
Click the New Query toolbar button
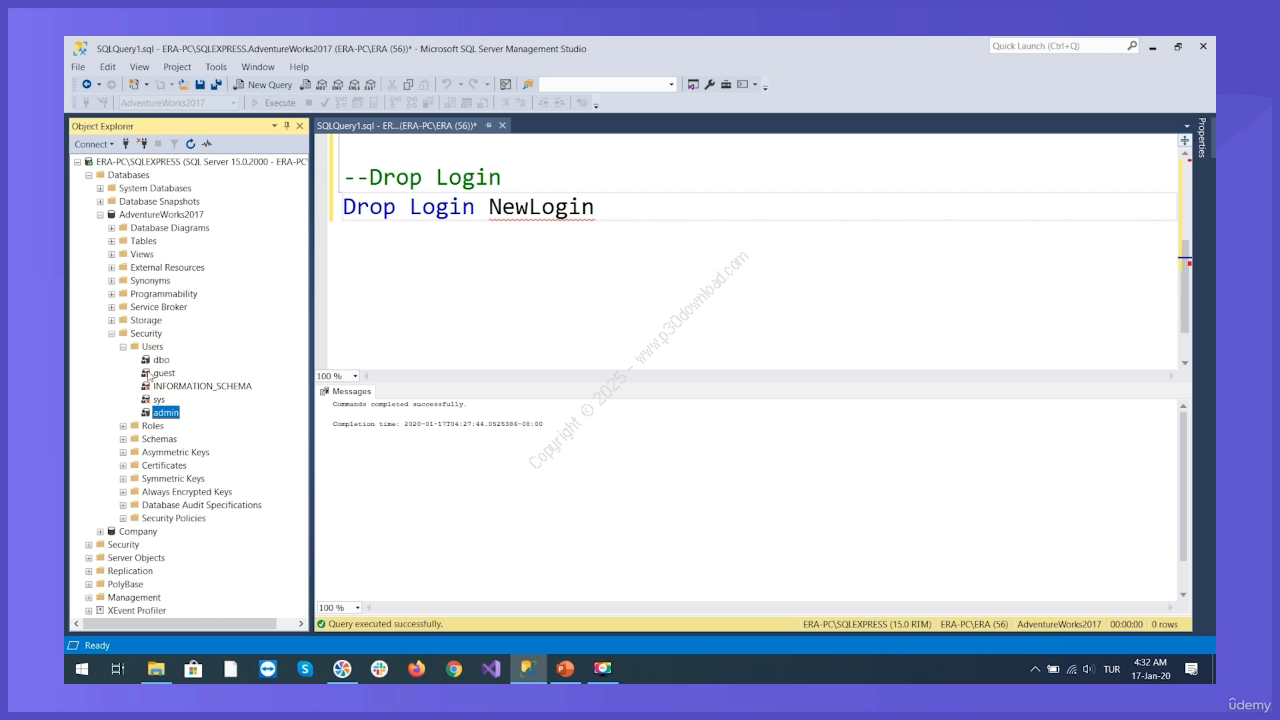click(263, 85)
